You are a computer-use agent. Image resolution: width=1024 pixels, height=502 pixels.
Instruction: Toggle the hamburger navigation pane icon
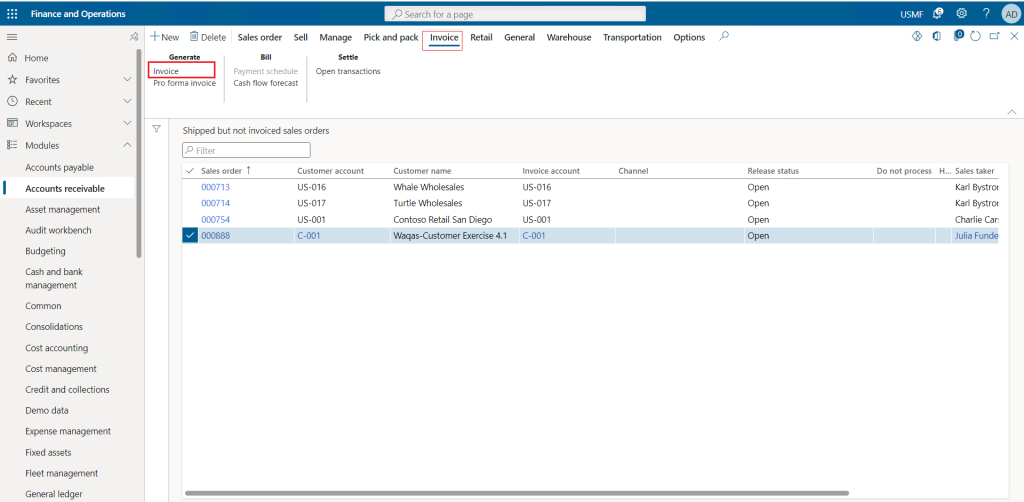click(x=12, y=37)
